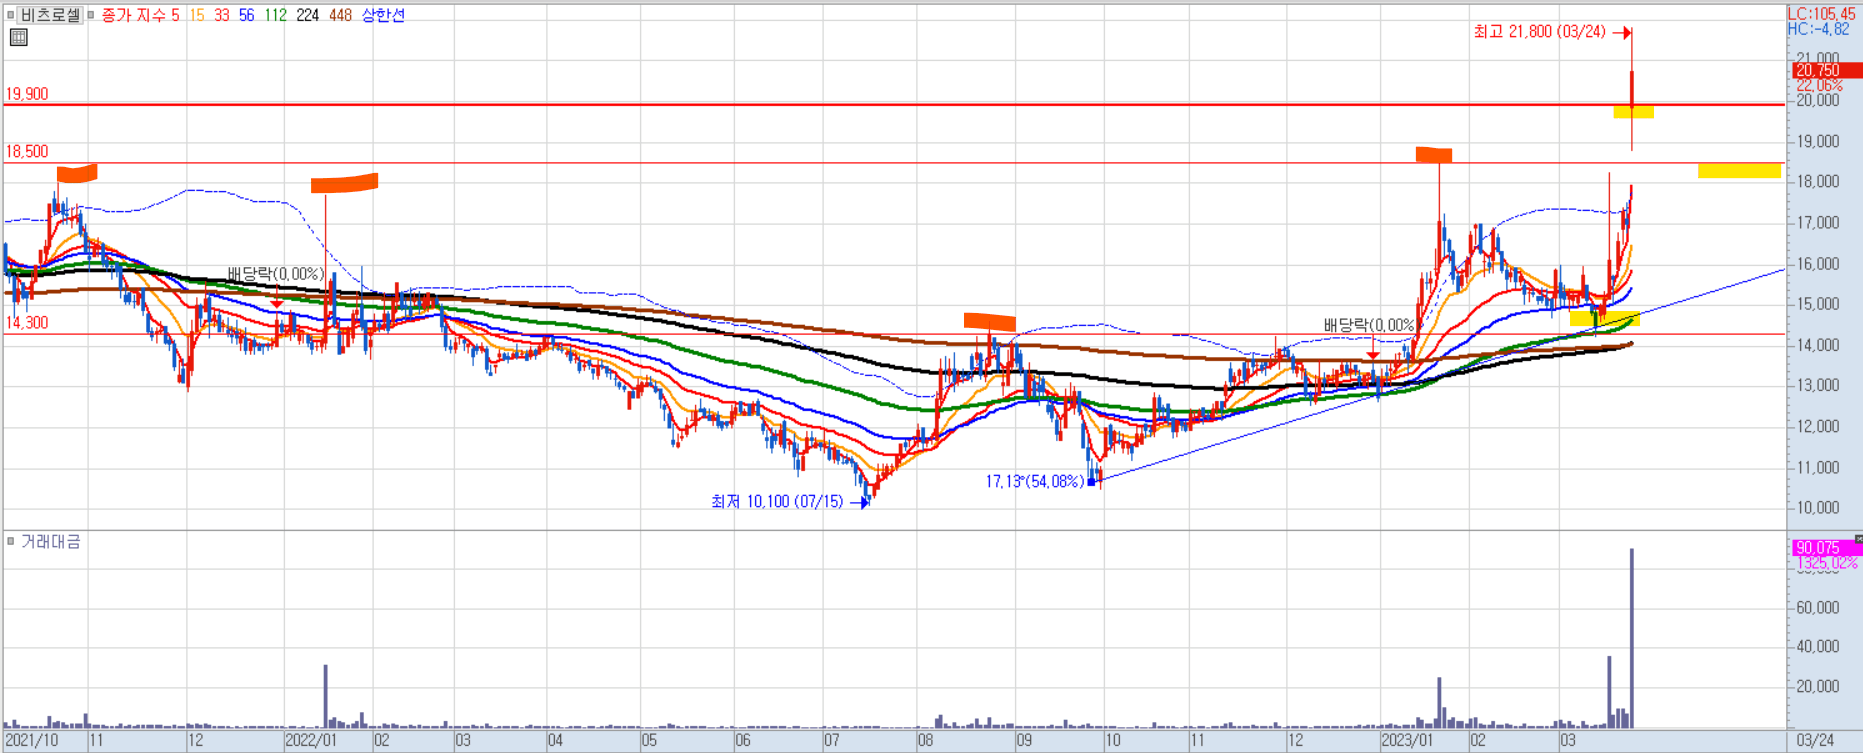This screenshot has height=753, width=1863.
Task: Toggle the small square before 종가 지수
Action: 91,15
